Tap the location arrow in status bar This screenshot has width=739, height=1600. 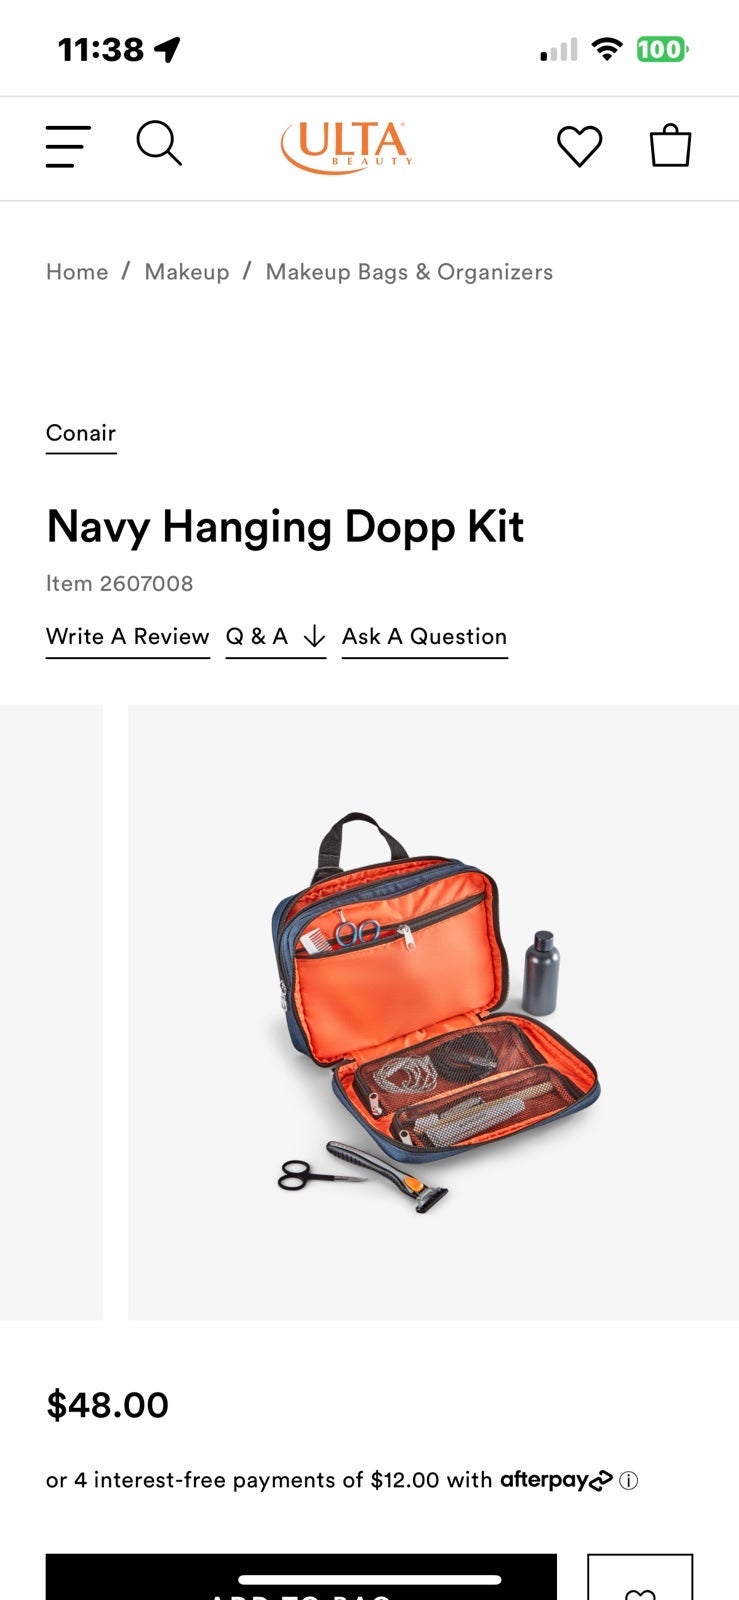[168, 49]
